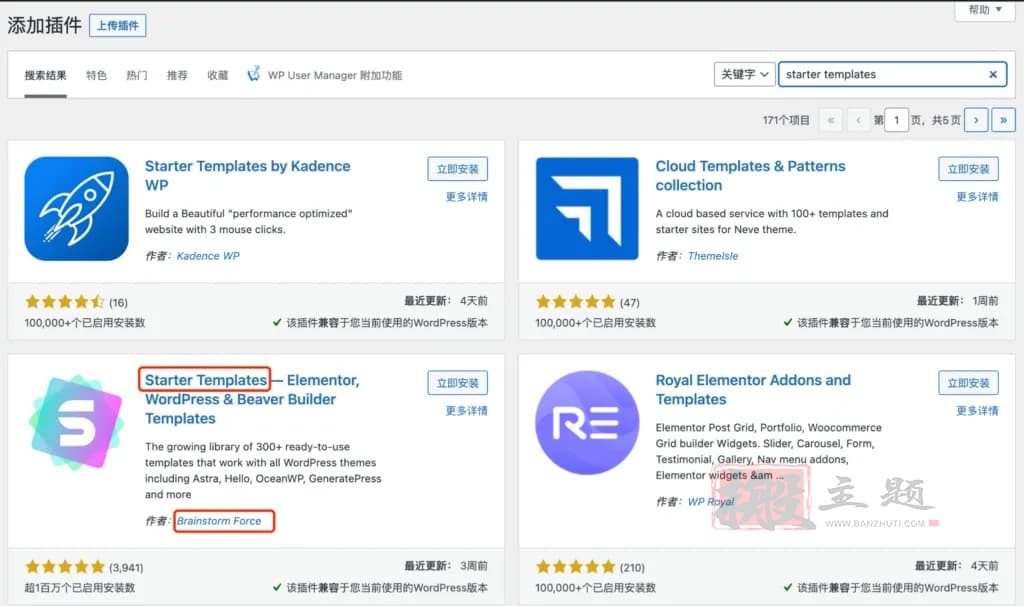Click the Royal Elementor RE logo icon

coord(587,423)
